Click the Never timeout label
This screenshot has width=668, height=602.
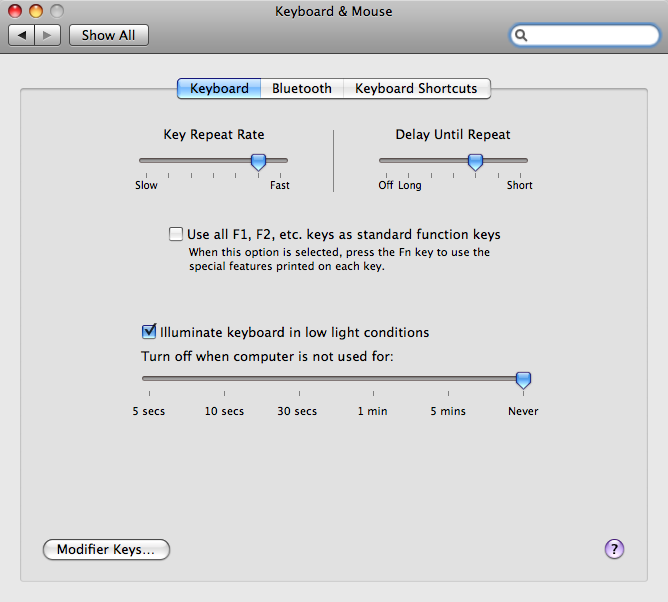click(523, 411)
